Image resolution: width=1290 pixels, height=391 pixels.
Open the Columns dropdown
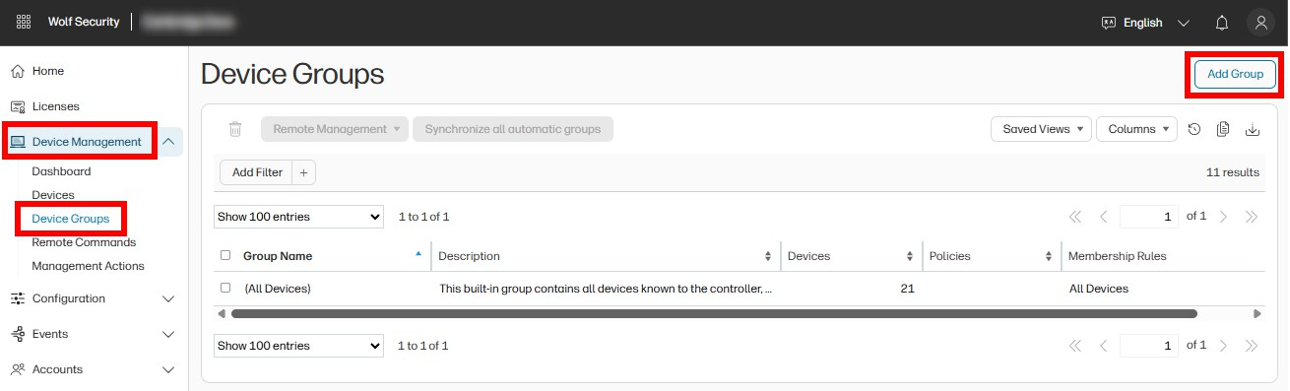(1137, 129)
